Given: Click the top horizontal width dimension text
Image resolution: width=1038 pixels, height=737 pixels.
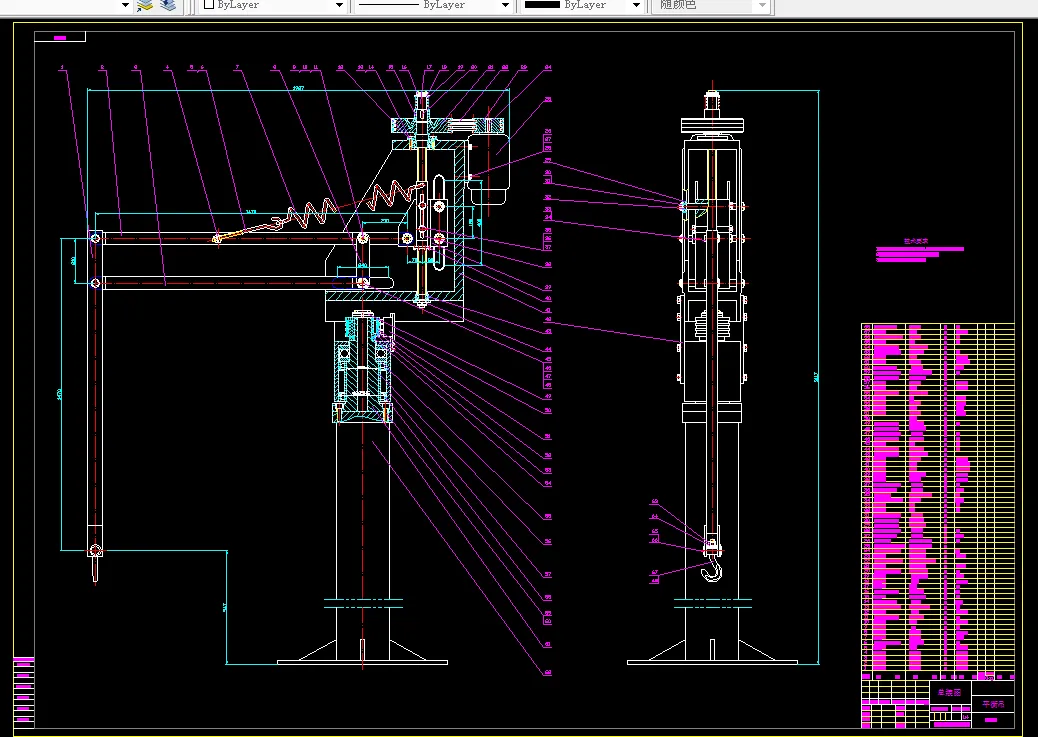Looking at the screenshot, I should [x=298, y=89].
